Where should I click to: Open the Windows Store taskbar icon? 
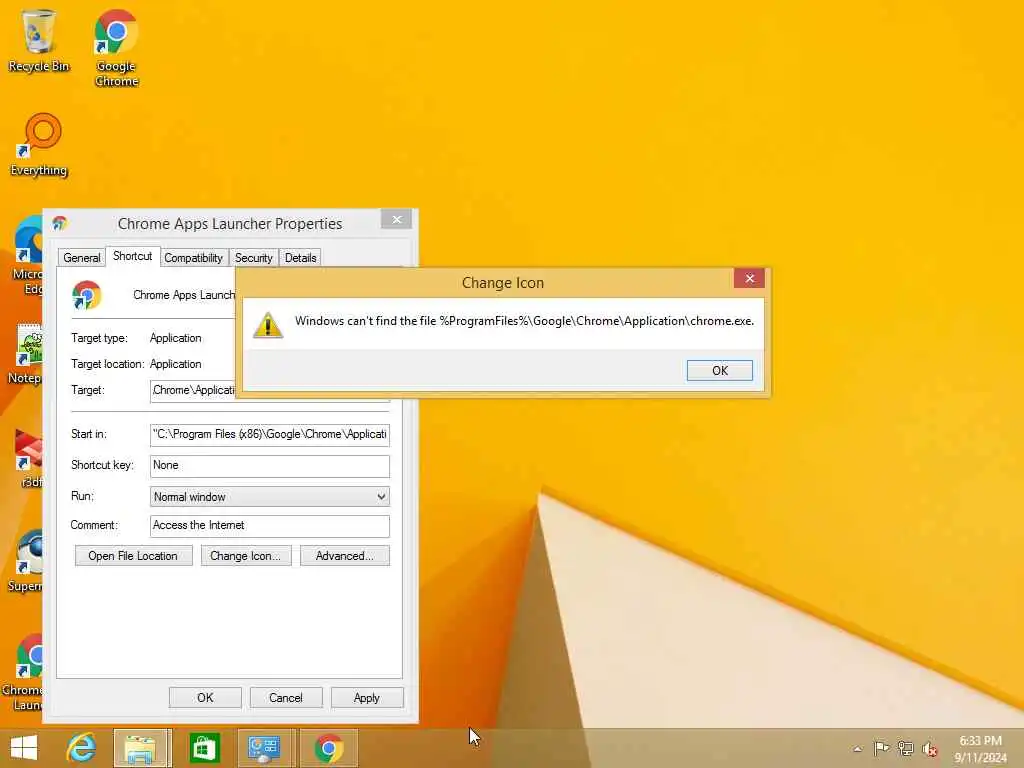[204, 748]
